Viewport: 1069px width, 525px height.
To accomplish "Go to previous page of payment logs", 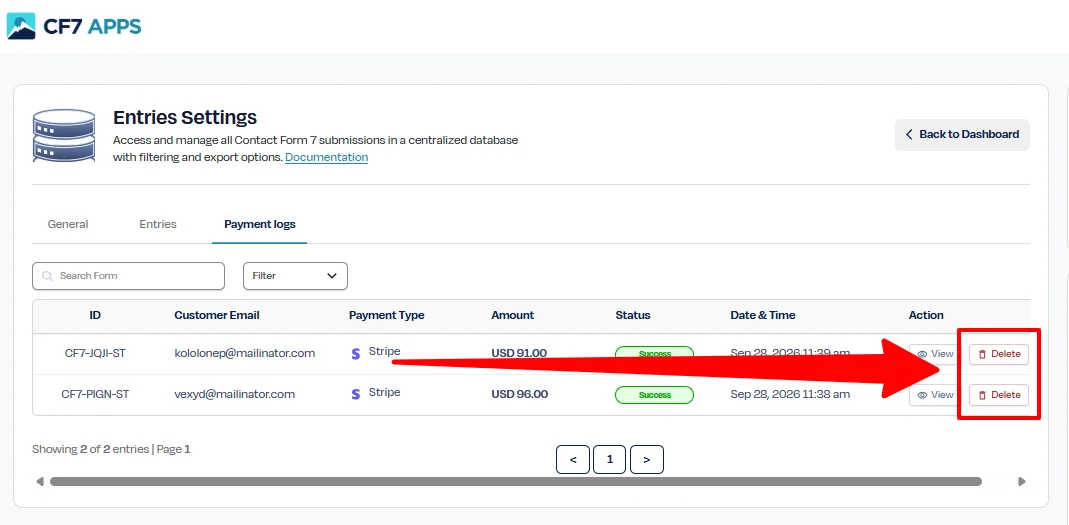I will [x=573, y=460].
